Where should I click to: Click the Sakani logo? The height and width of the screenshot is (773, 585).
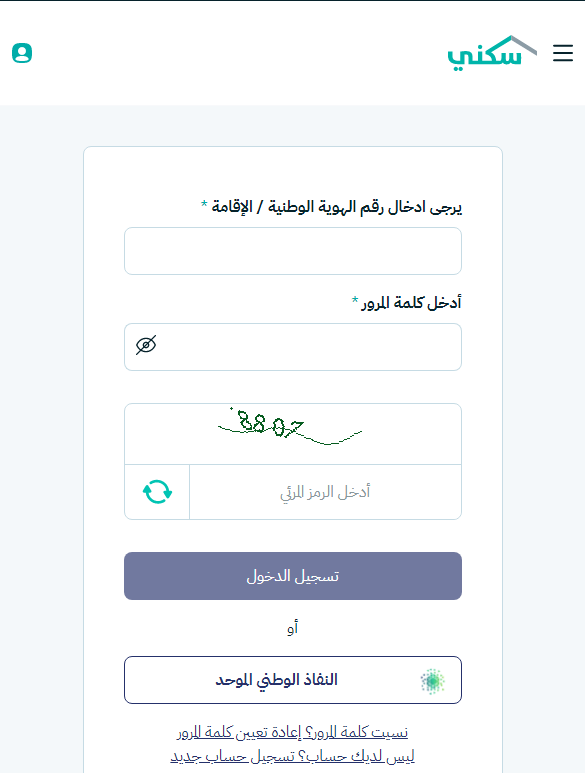(x=492, y=53)
